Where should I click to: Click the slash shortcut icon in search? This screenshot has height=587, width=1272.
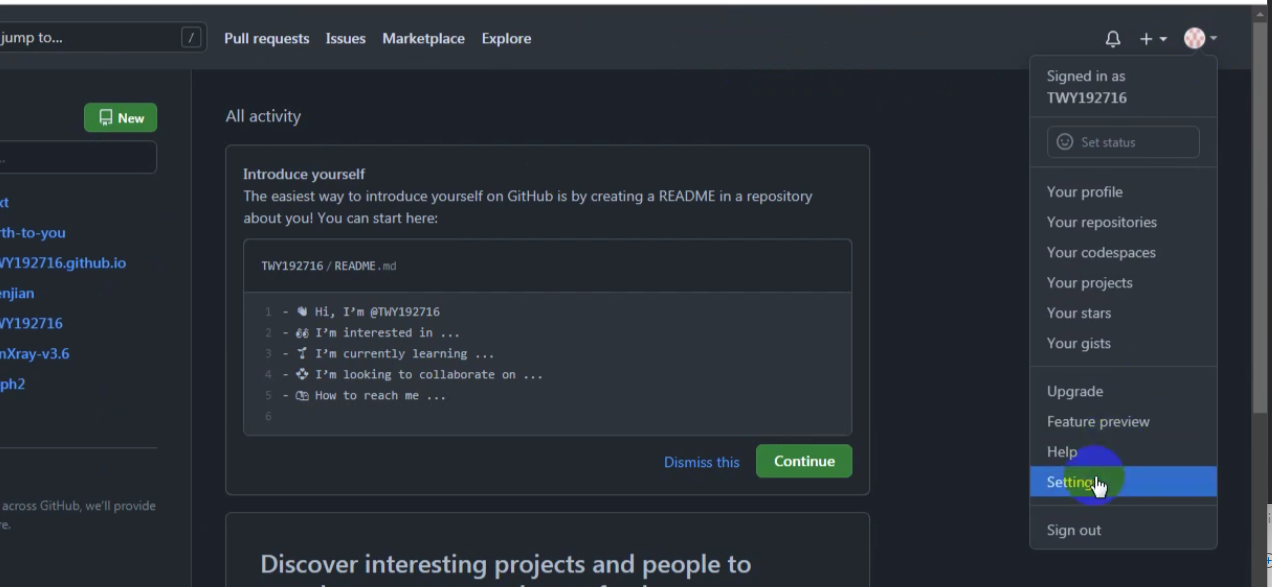190,38
